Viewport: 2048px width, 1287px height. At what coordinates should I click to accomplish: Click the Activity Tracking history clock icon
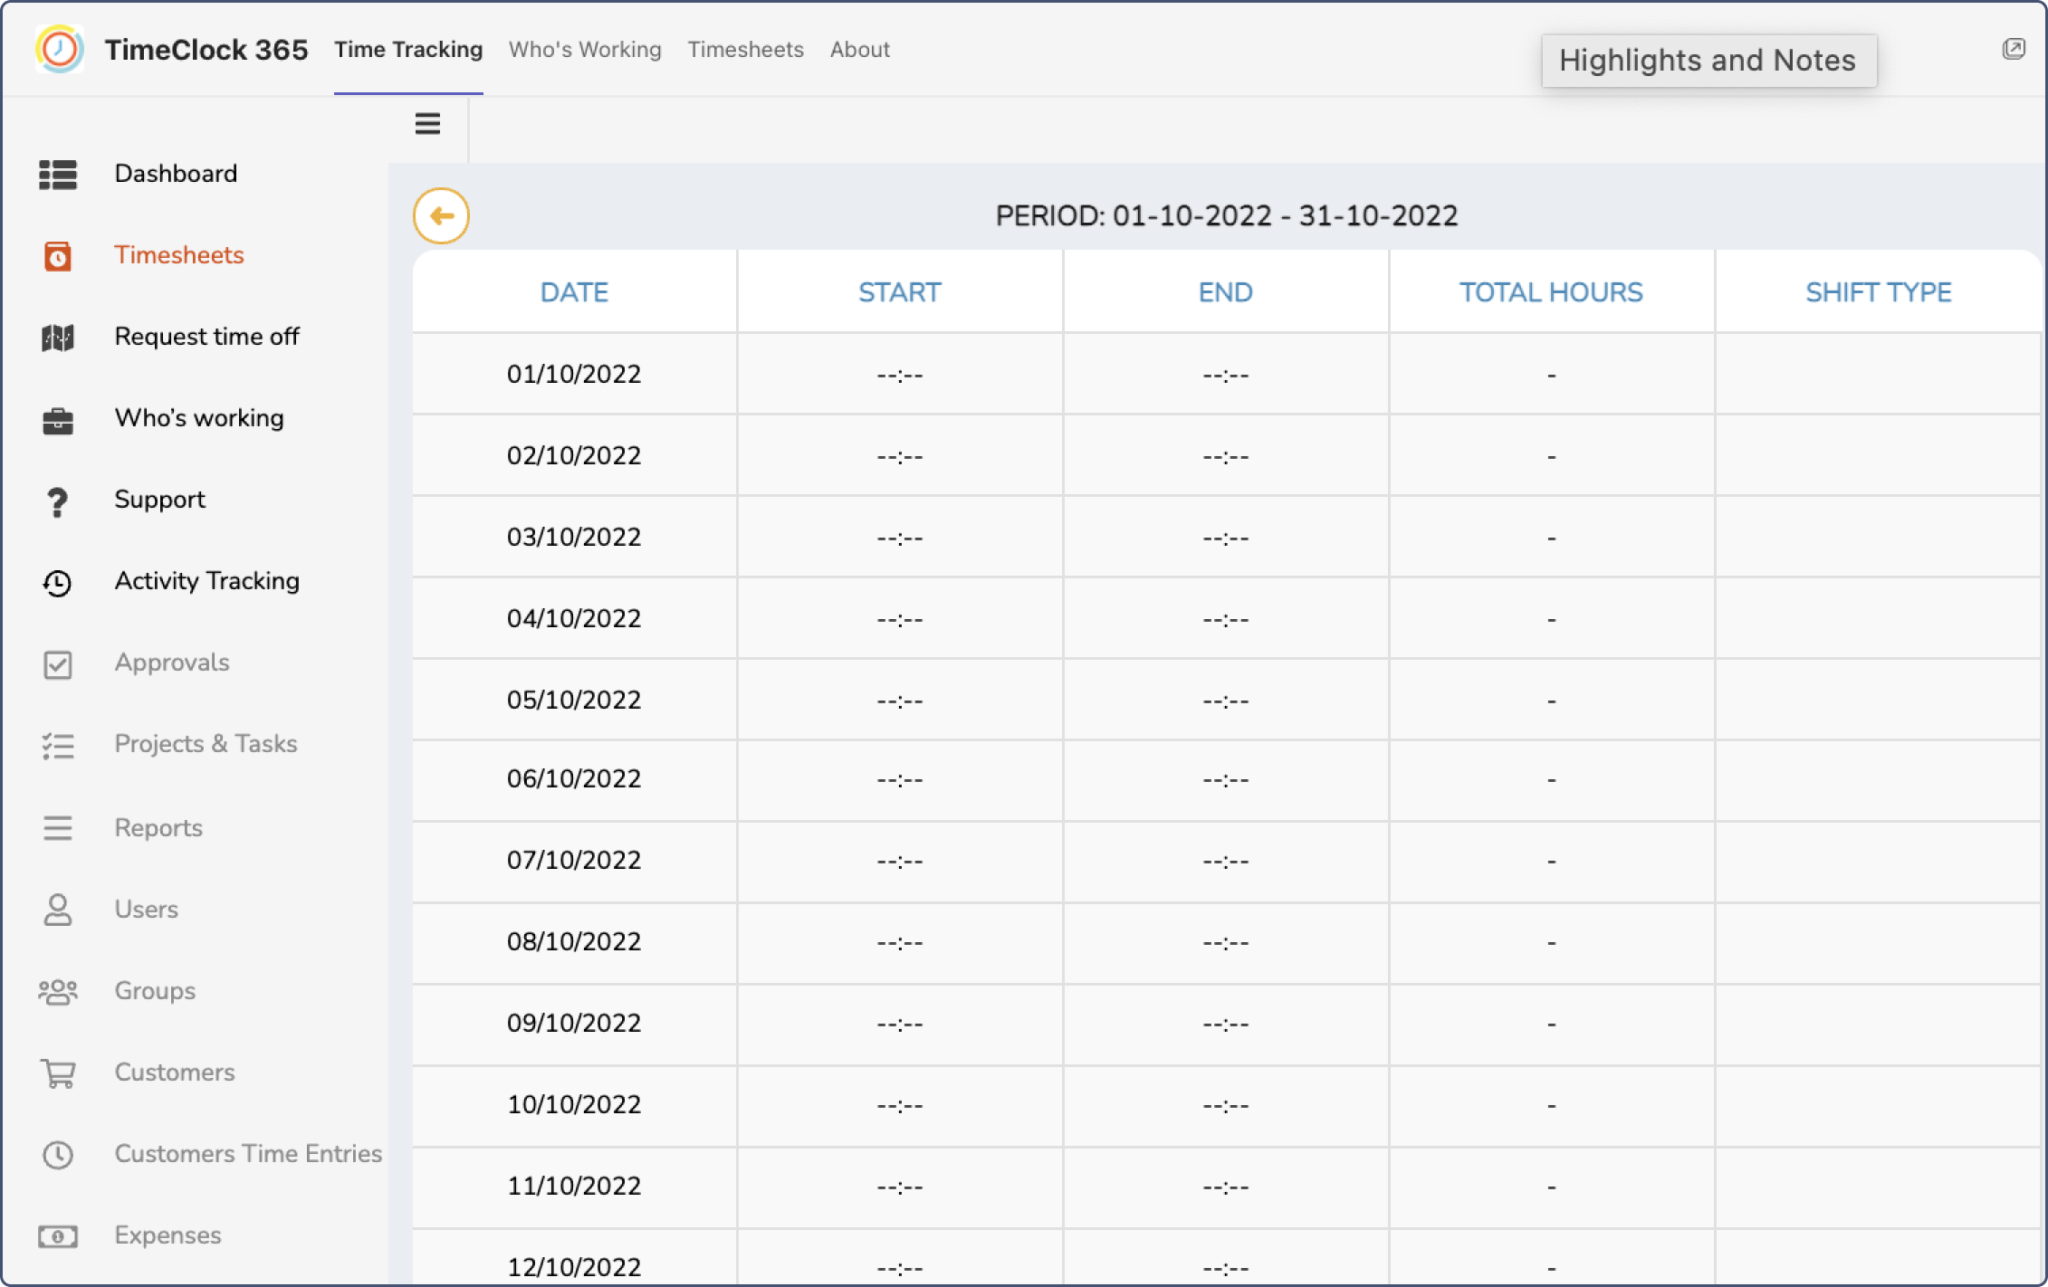[58, 583]
